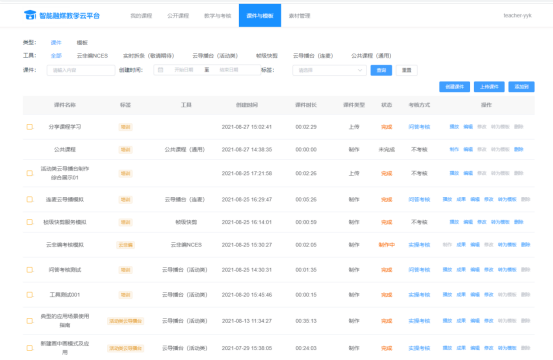Filter tools by 云导播台（活动类）

(215, 56)
